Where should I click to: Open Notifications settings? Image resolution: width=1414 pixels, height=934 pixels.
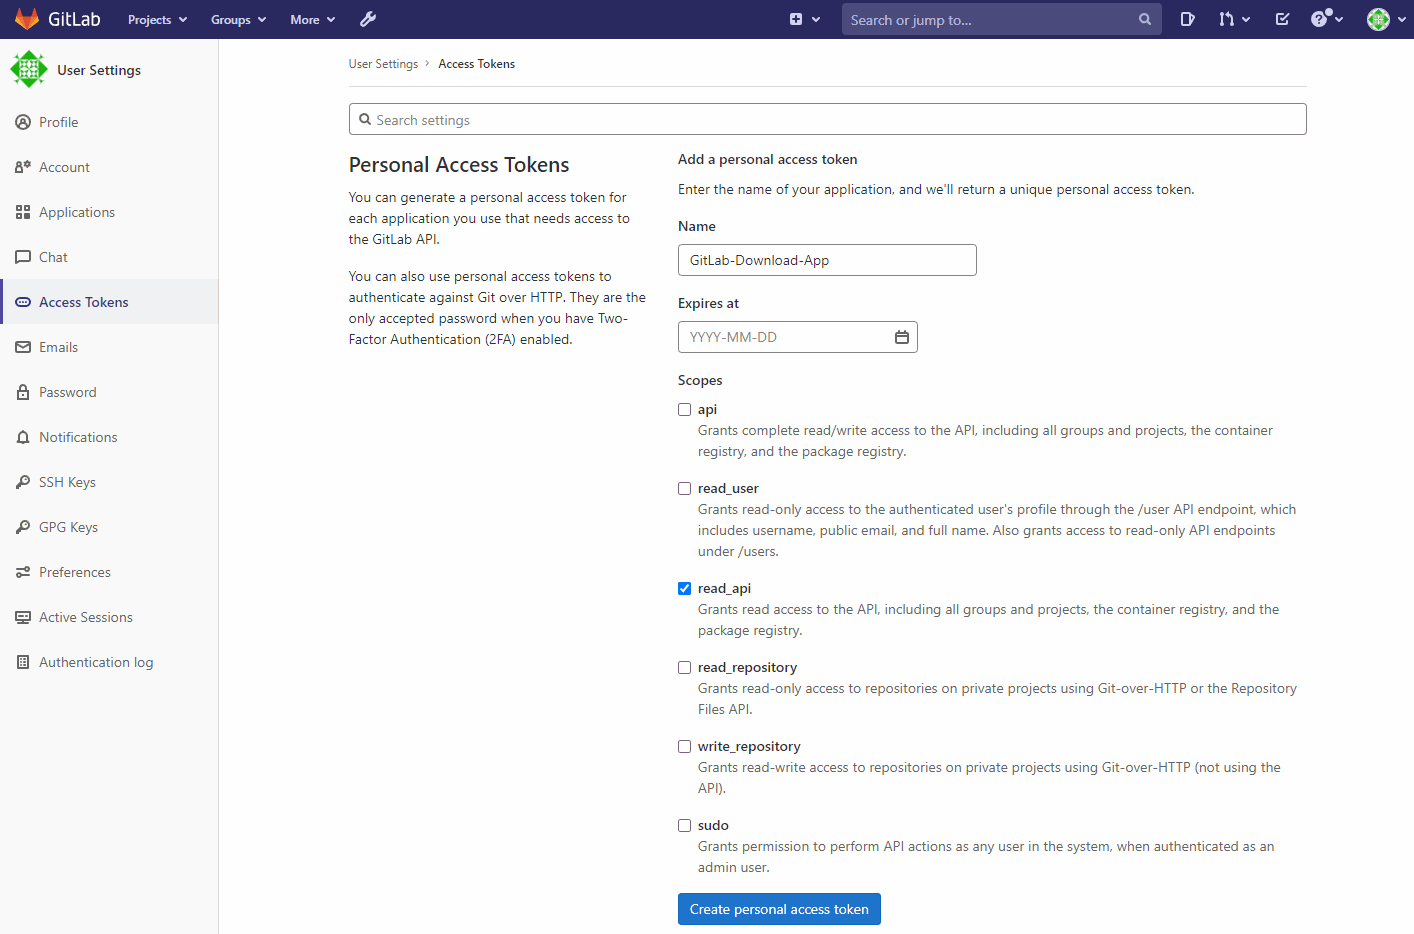click(x=109, y=437)
